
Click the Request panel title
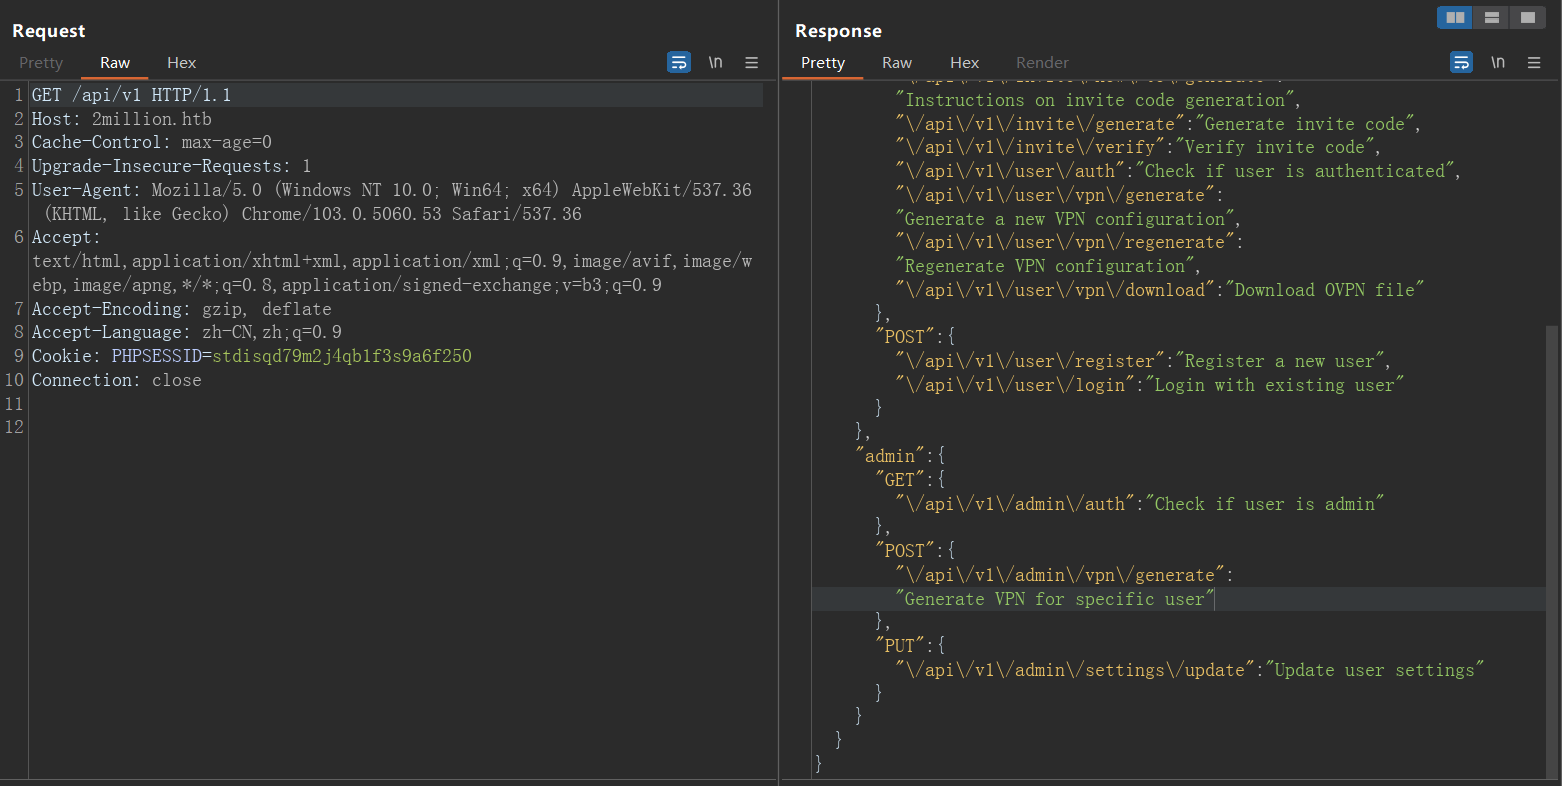point(49,31)
